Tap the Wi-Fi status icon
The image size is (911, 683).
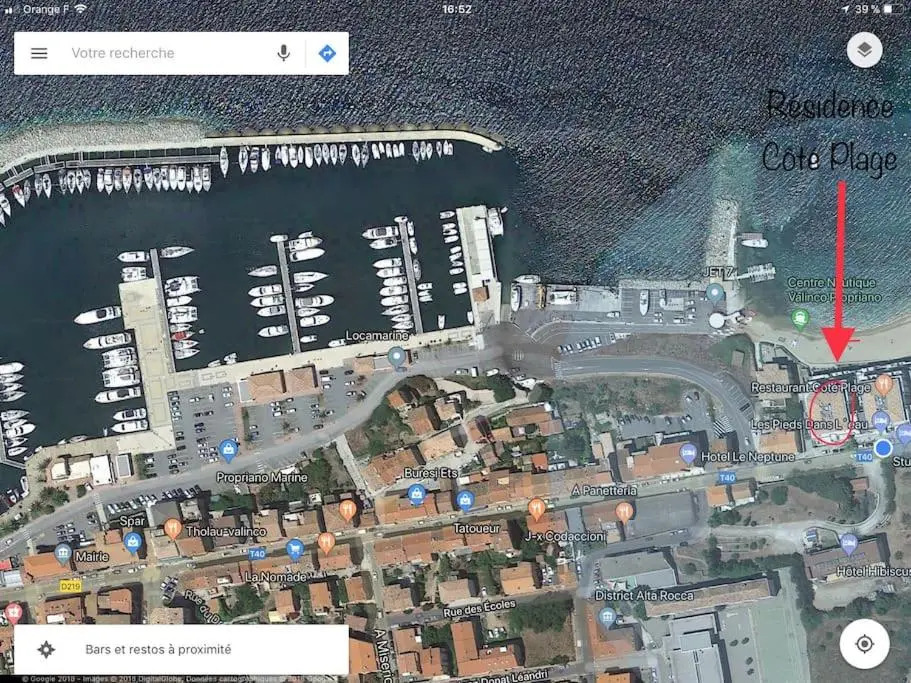[x=80, y=9]
